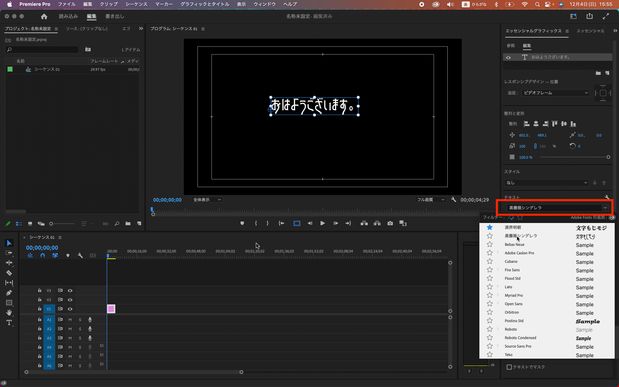The height and width of the screenshot is (387, 619).
Task: Expand the Project panel group overflow chevrons
Action: pos(141,29)
